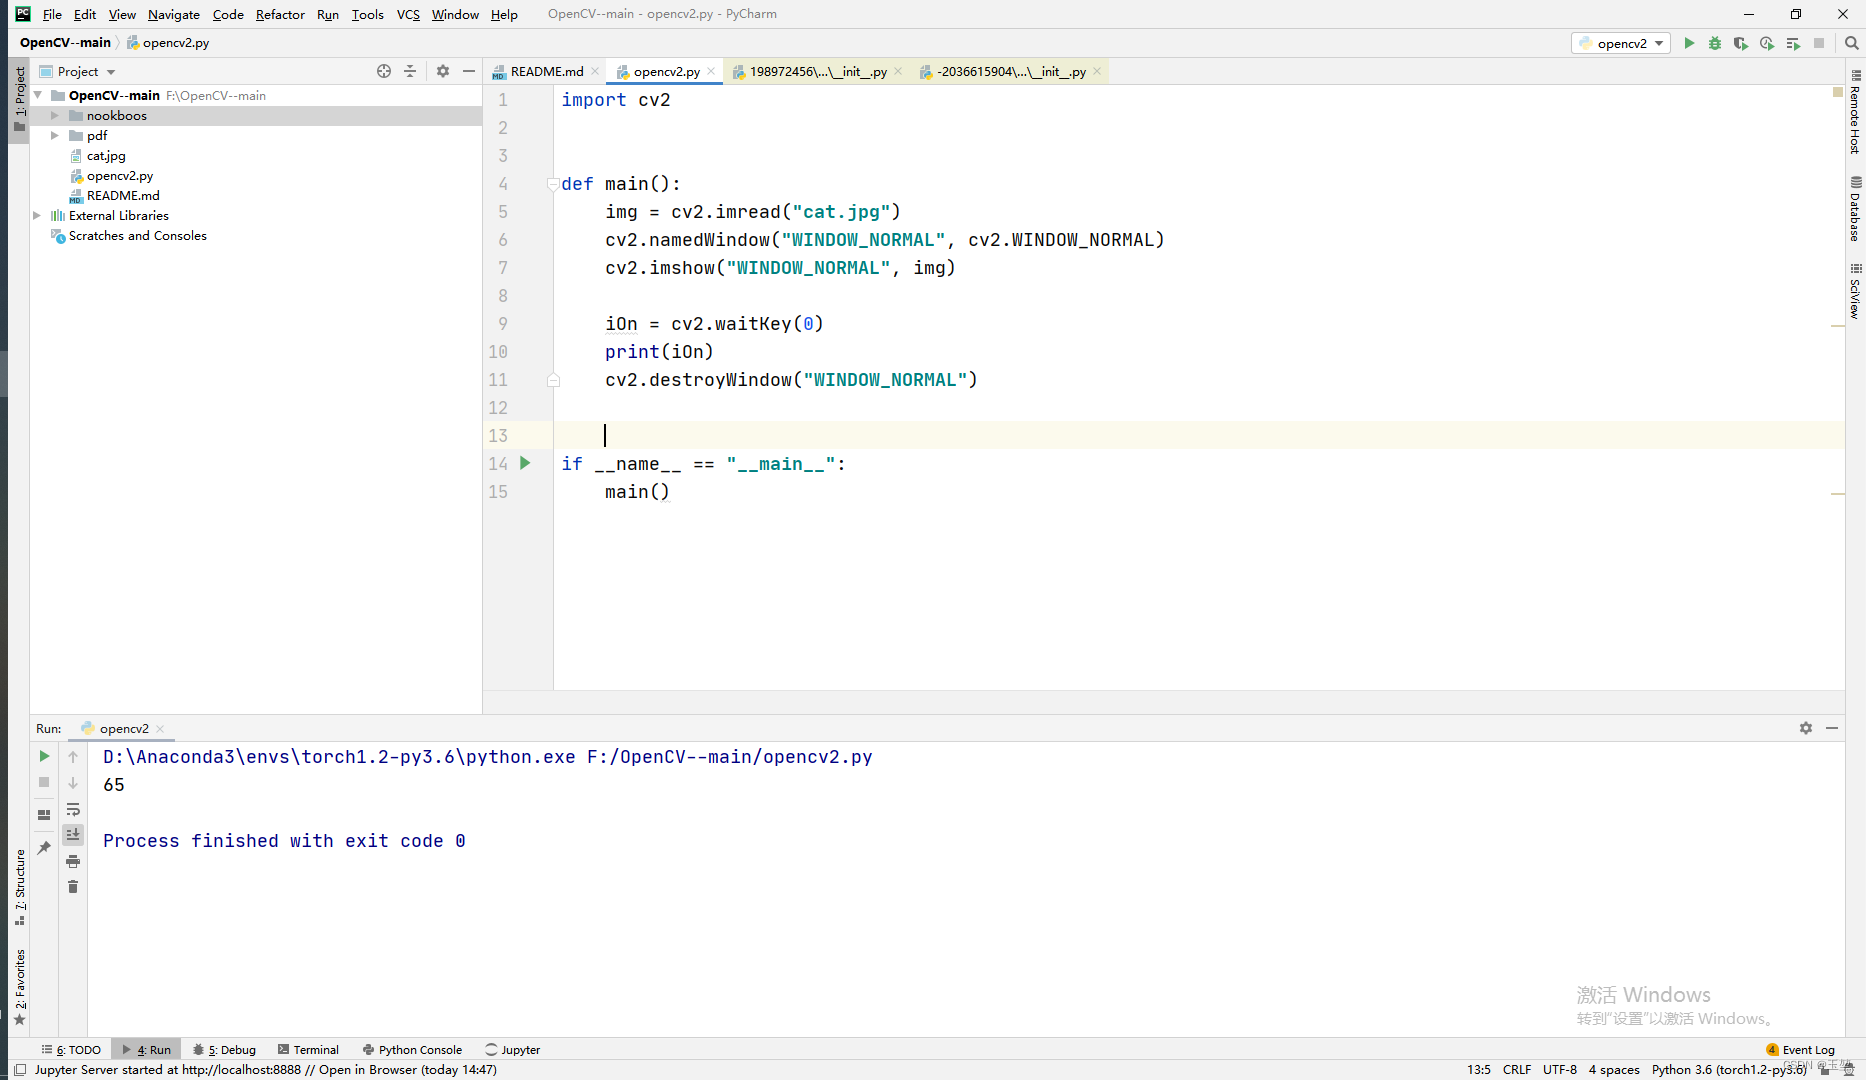Click the concurrency diagram run icon
The width and height of the screenshot is (1866, 1080).
1793,43
